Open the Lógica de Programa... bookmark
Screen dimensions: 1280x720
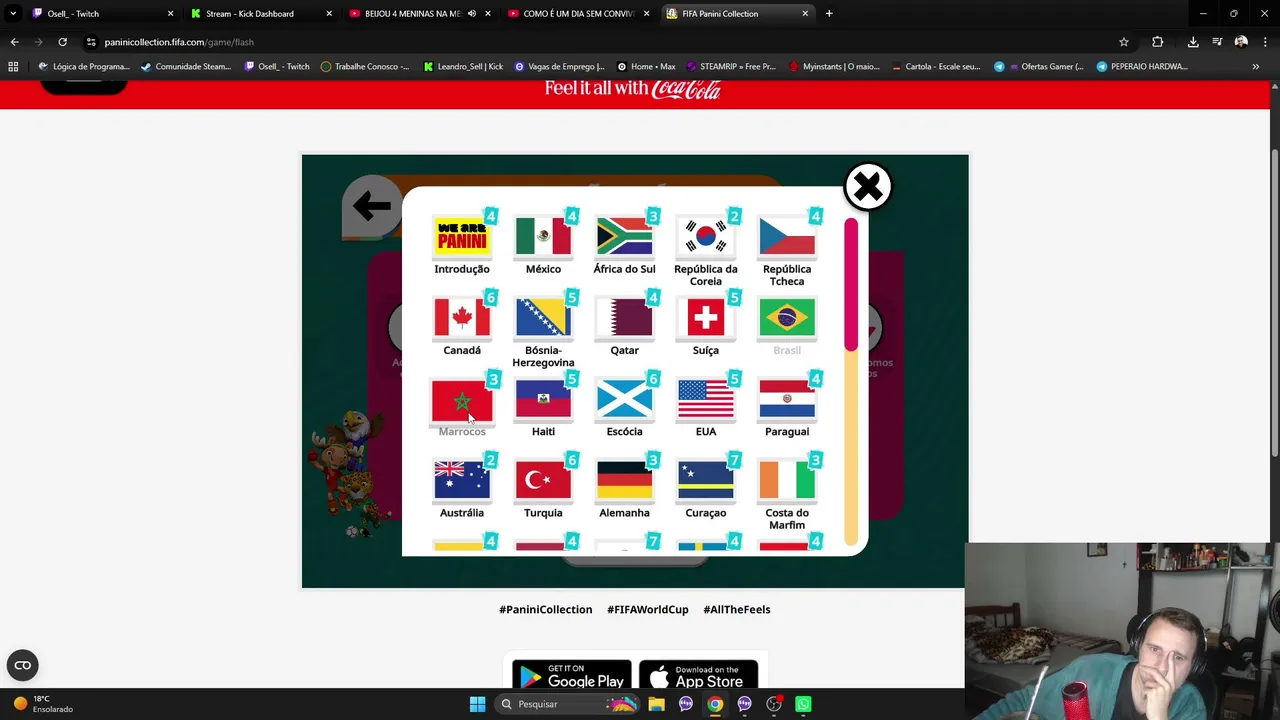(x=84, y=66)
